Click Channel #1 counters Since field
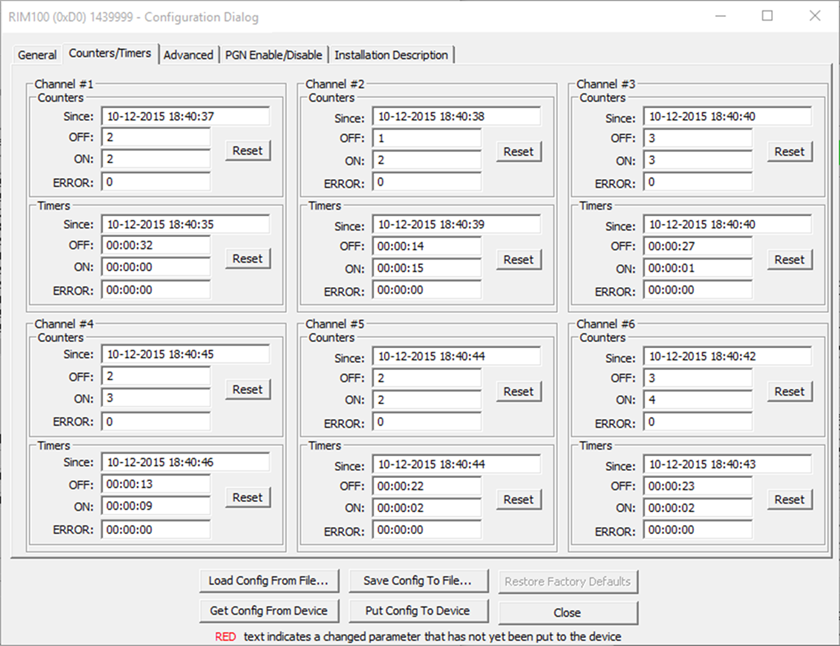 185,116
